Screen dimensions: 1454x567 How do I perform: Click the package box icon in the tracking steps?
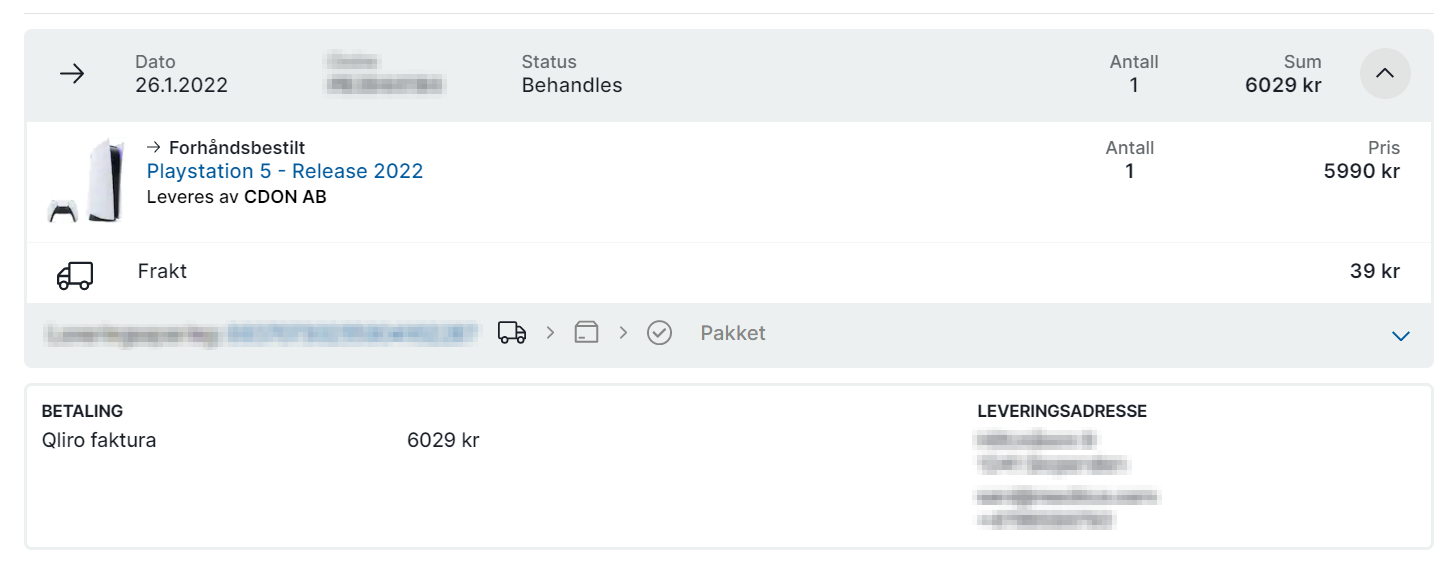[x=586, y=333]
